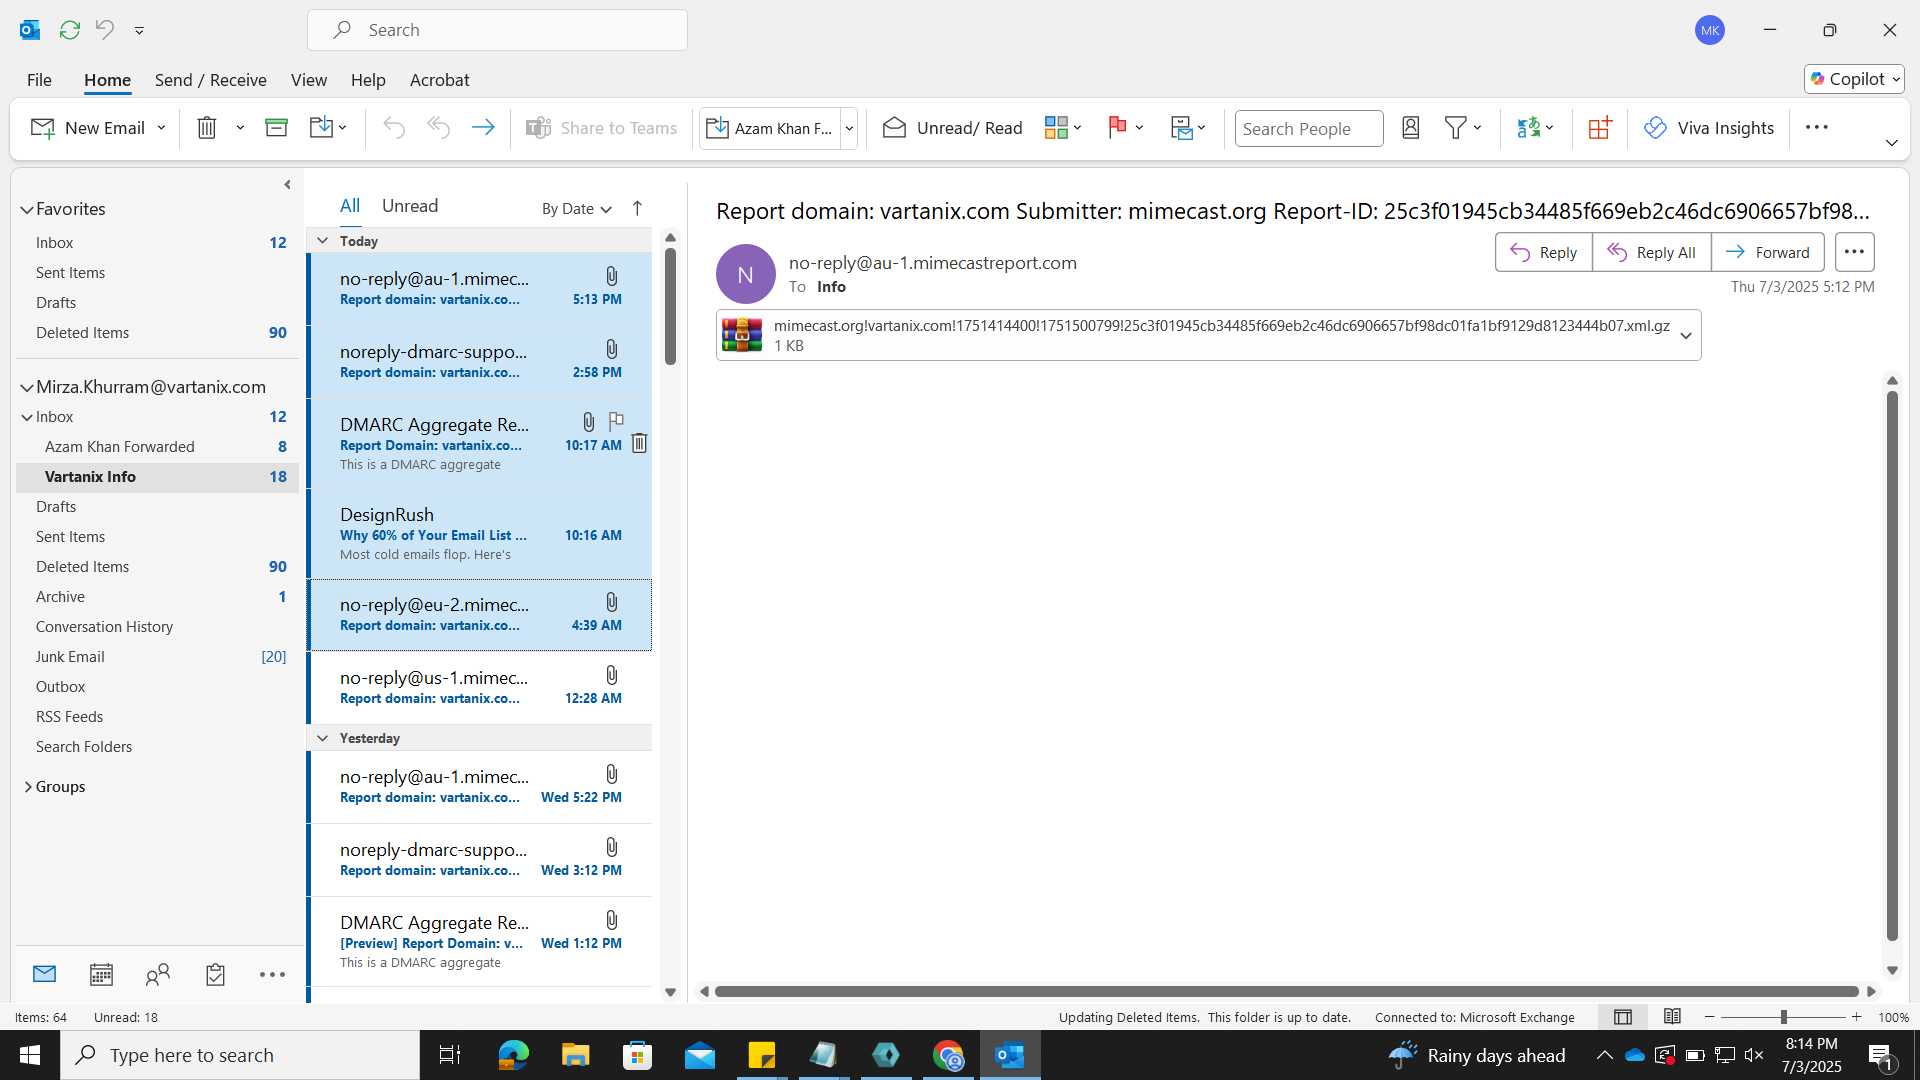
Task: Click Reply in the reading pane
Action: tap(1544, 252)
